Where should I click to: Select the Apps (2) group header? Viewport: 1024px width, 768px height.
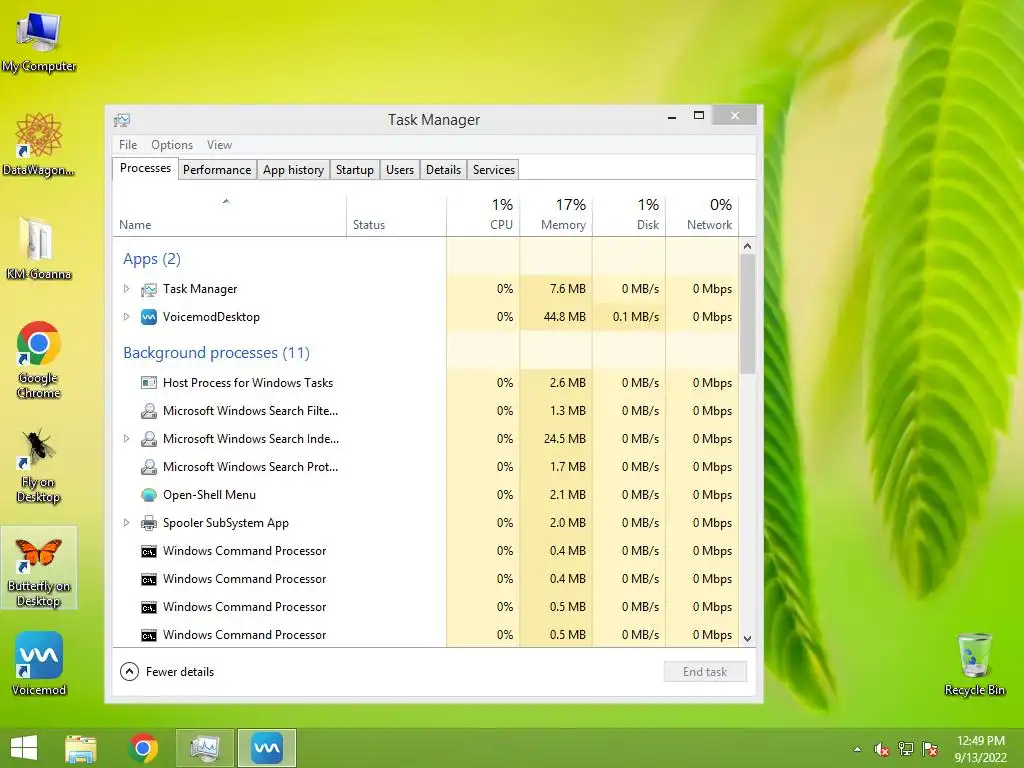coord(152,259)
